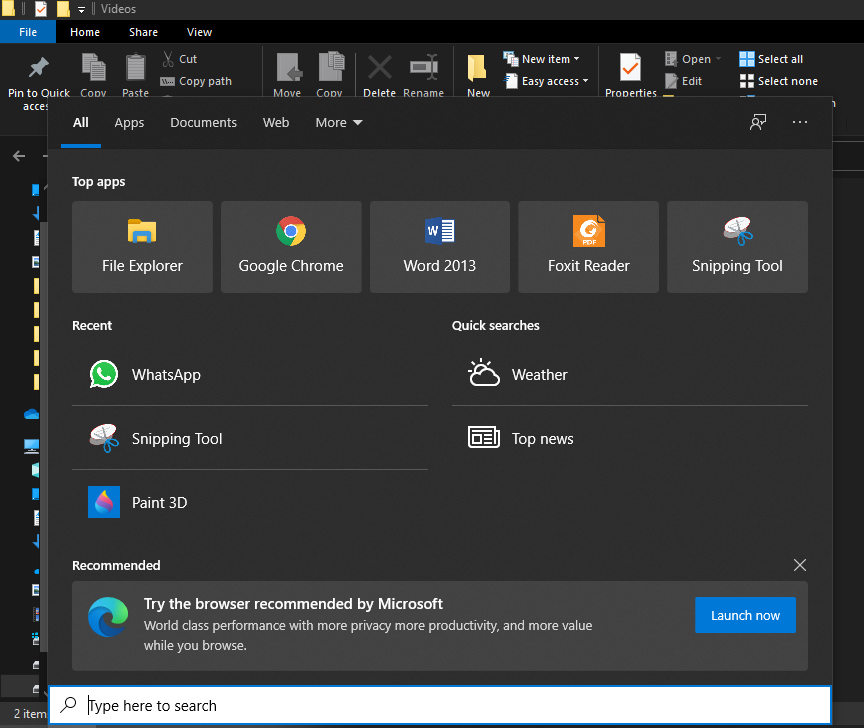Screen dimensions: 864x728
Task: Open Snipping Tool from Top apps
Action: (737, 247)
